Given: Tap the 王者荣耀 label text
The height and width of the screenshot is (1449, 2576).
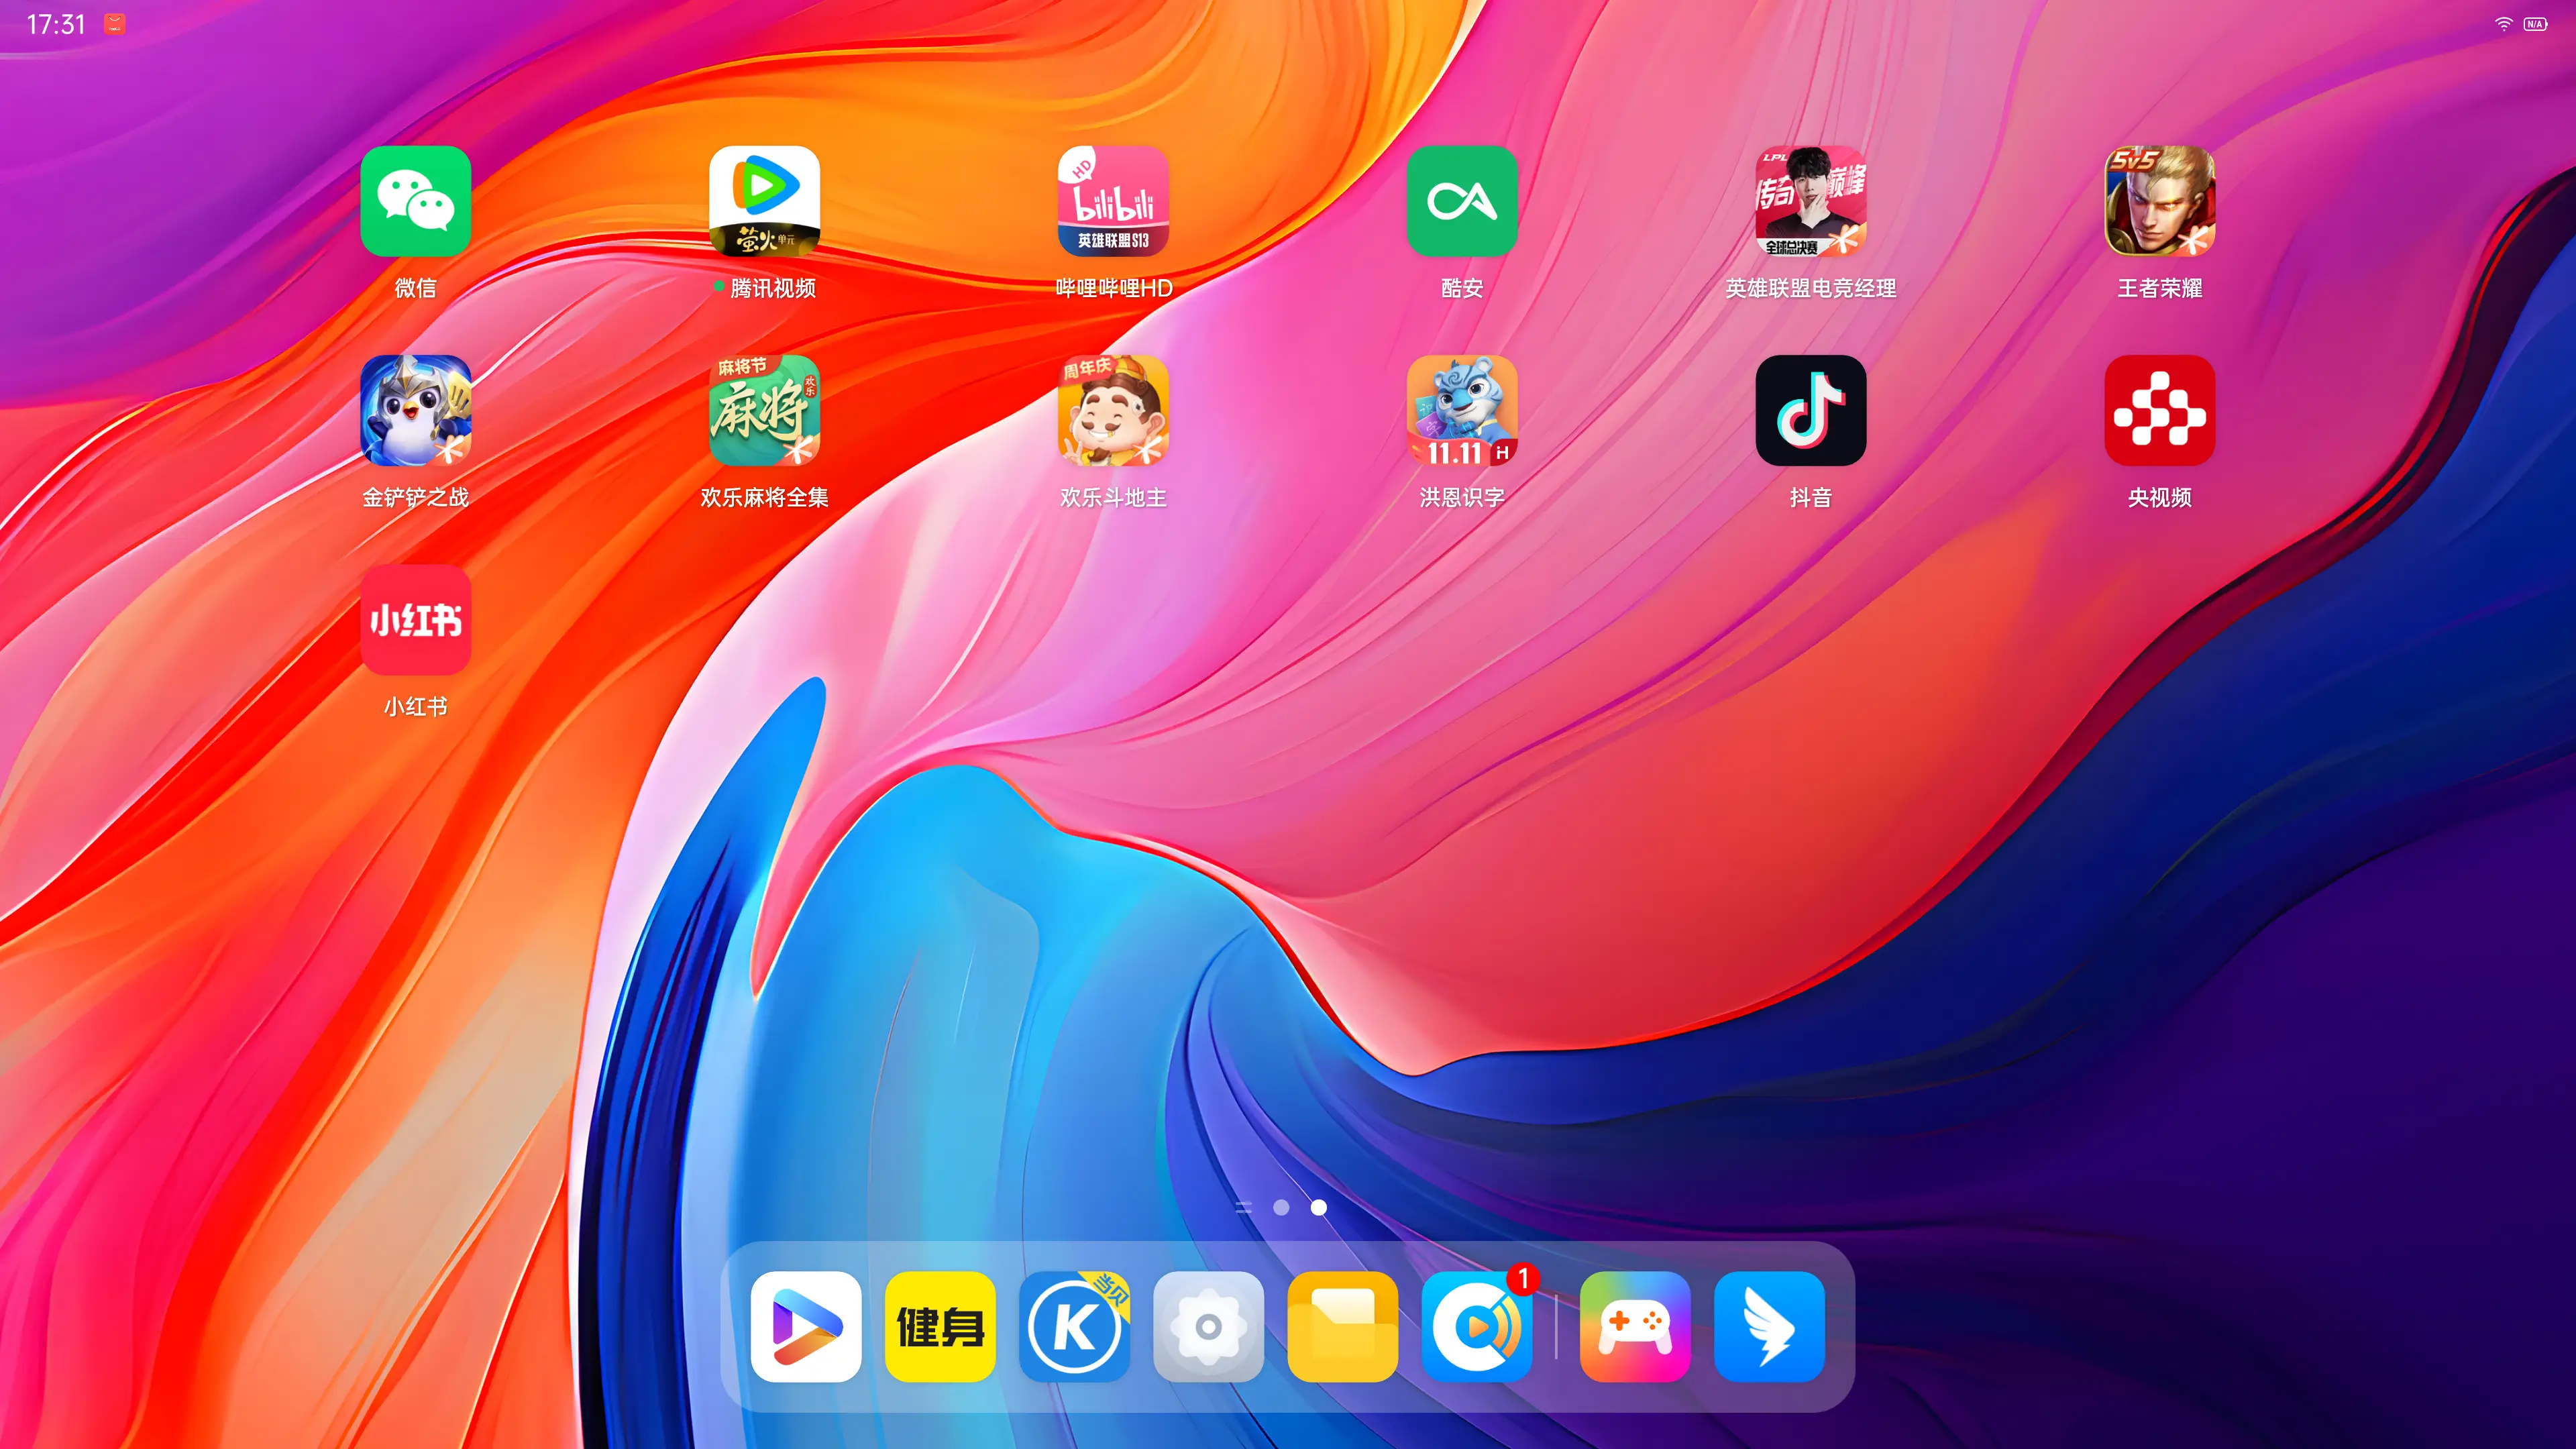Looking at the screenshot, I should point(2160,288).
